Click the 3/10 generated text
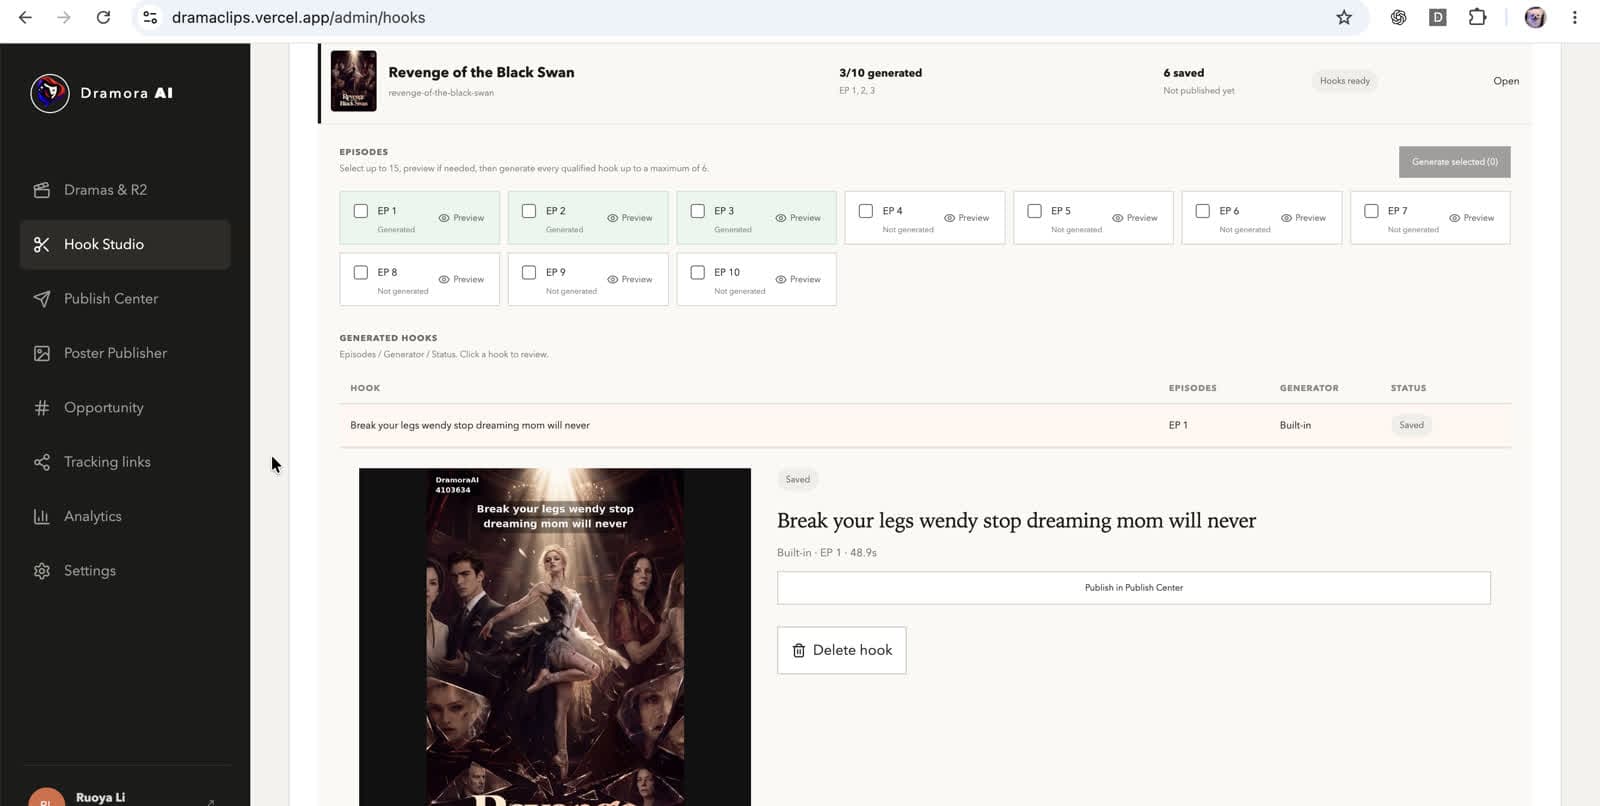The height and width of the screenshot is (806, 1600). tap(880, 73)
